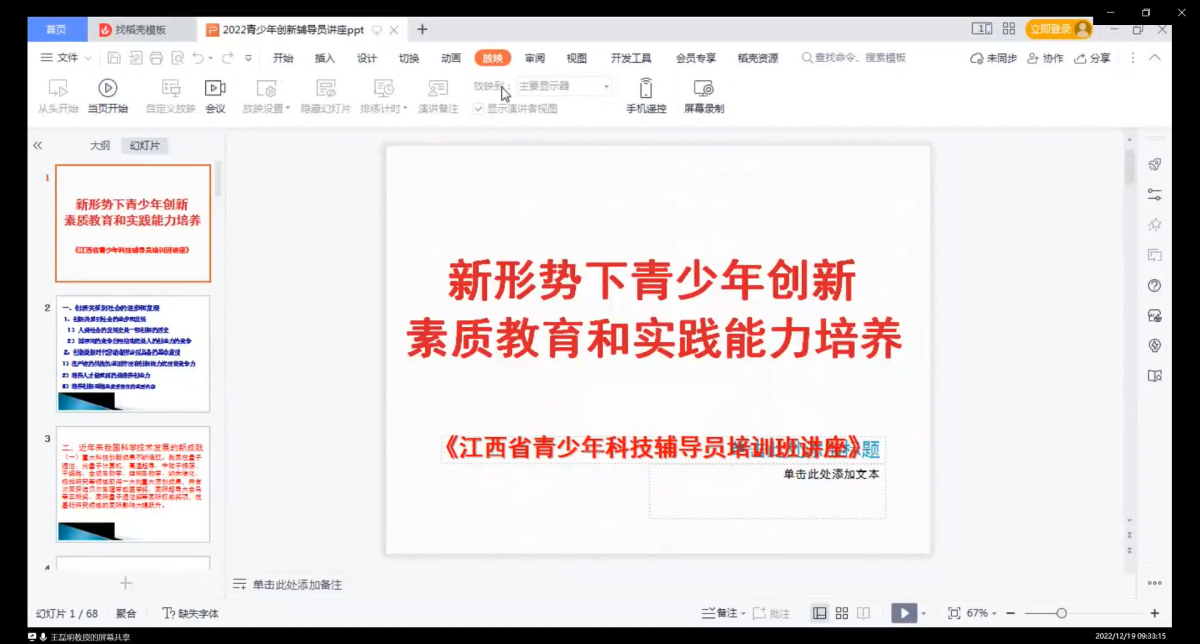Open the 大纲 outline tab
Screen dimensions: 1200x644
[100, 145]
